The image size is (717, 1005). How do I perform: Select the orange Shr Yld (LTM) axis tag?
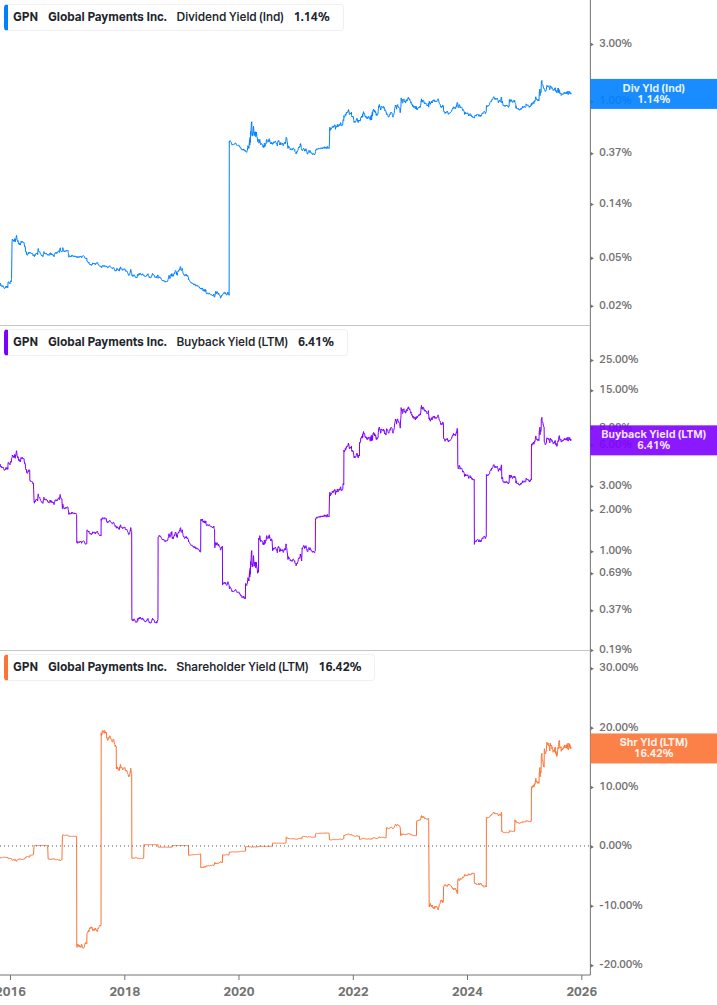tap(653, 748)
